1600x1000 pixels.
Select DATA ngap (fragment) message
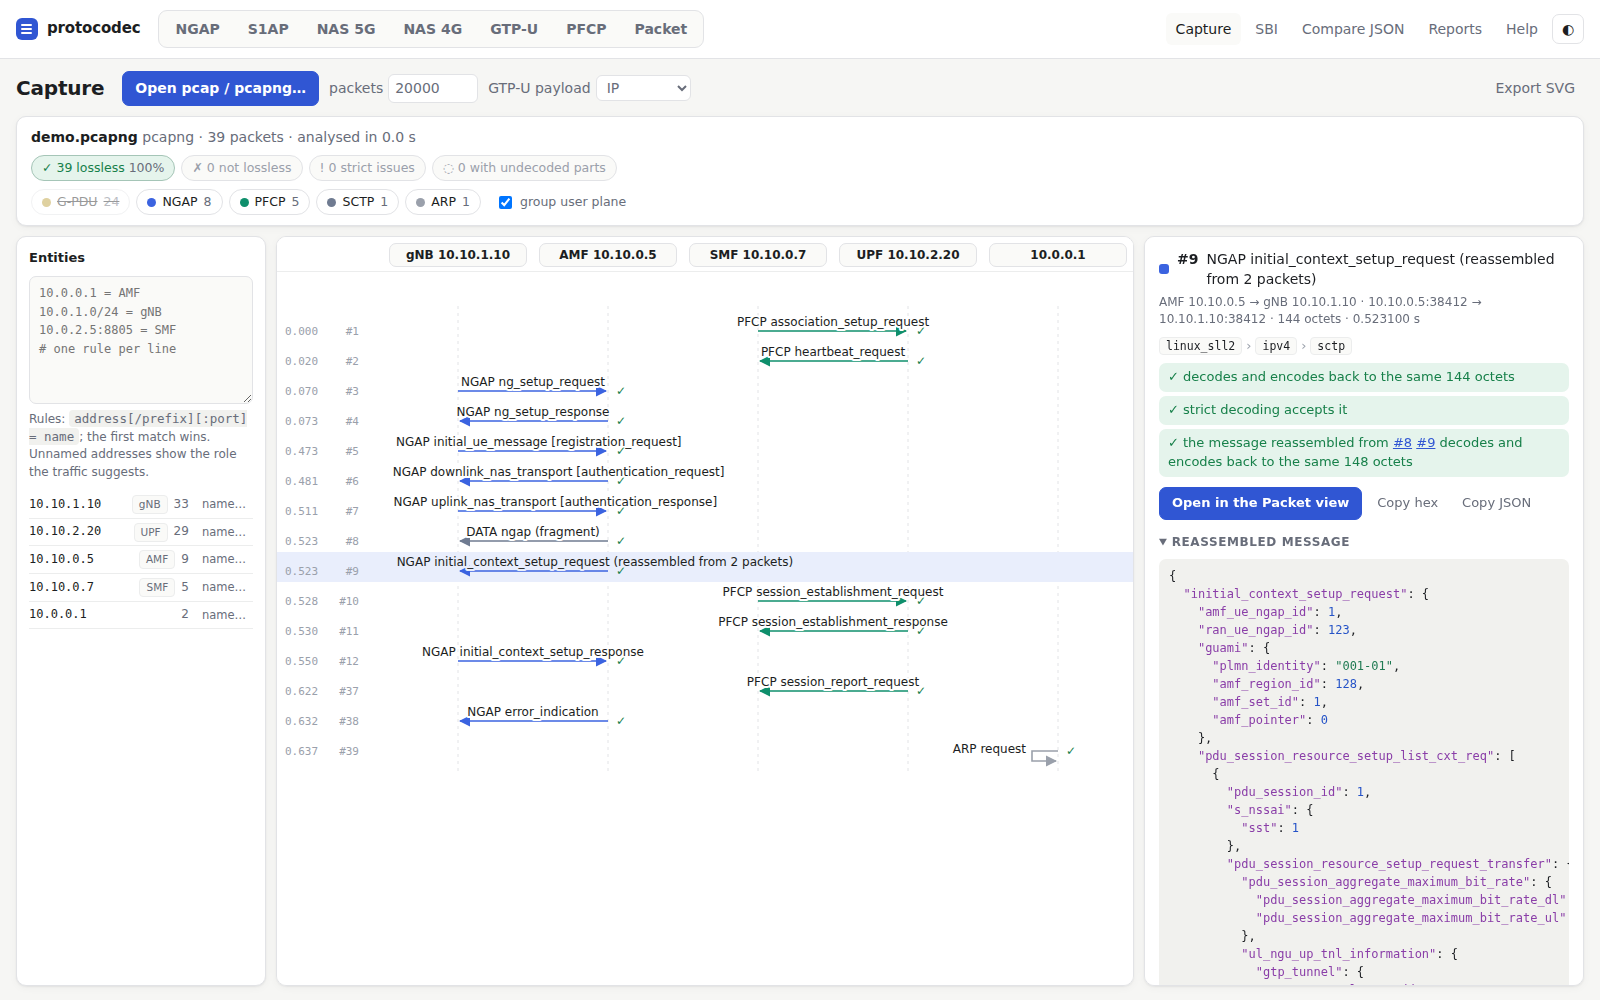[x=533, y=532]
